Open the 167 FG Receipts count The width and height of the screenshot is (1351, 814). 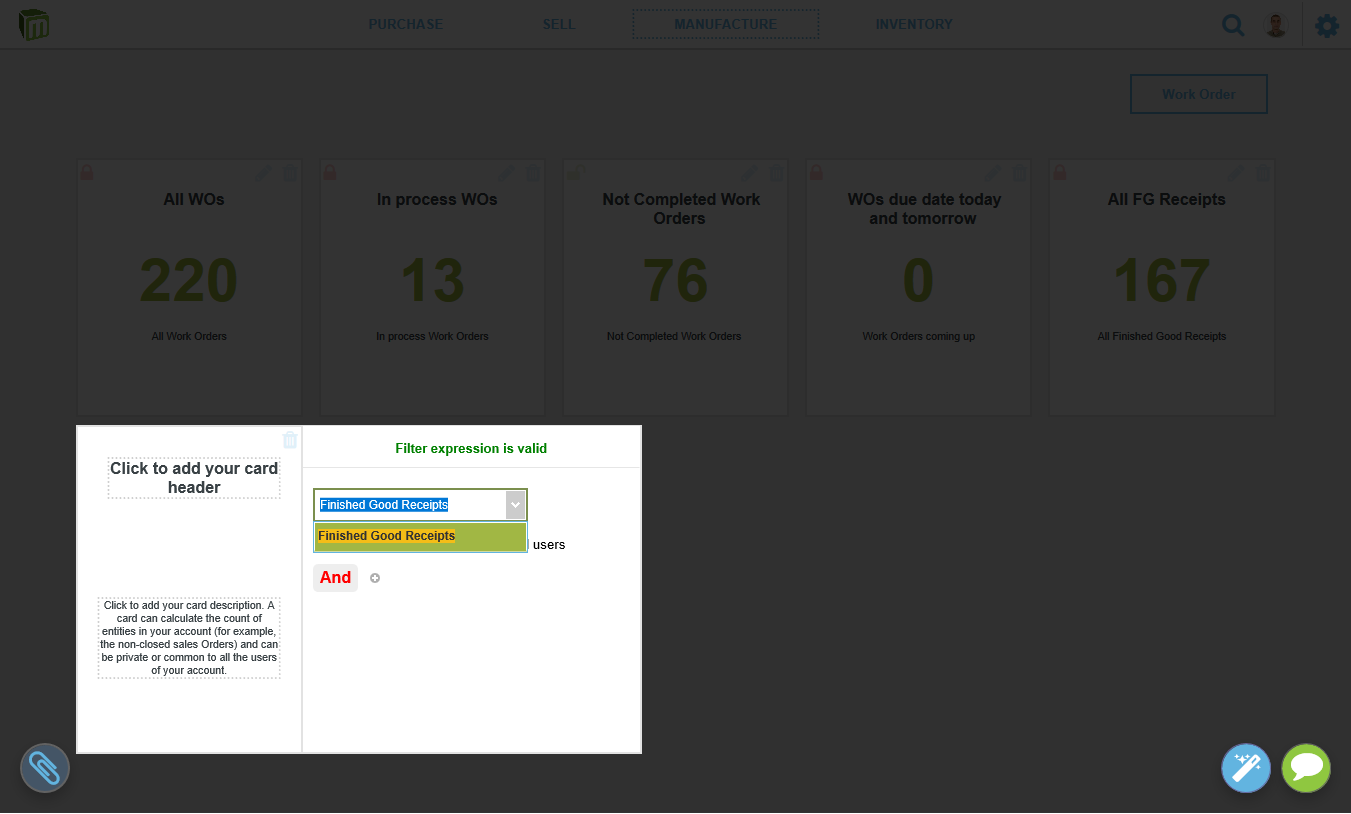1161,280
